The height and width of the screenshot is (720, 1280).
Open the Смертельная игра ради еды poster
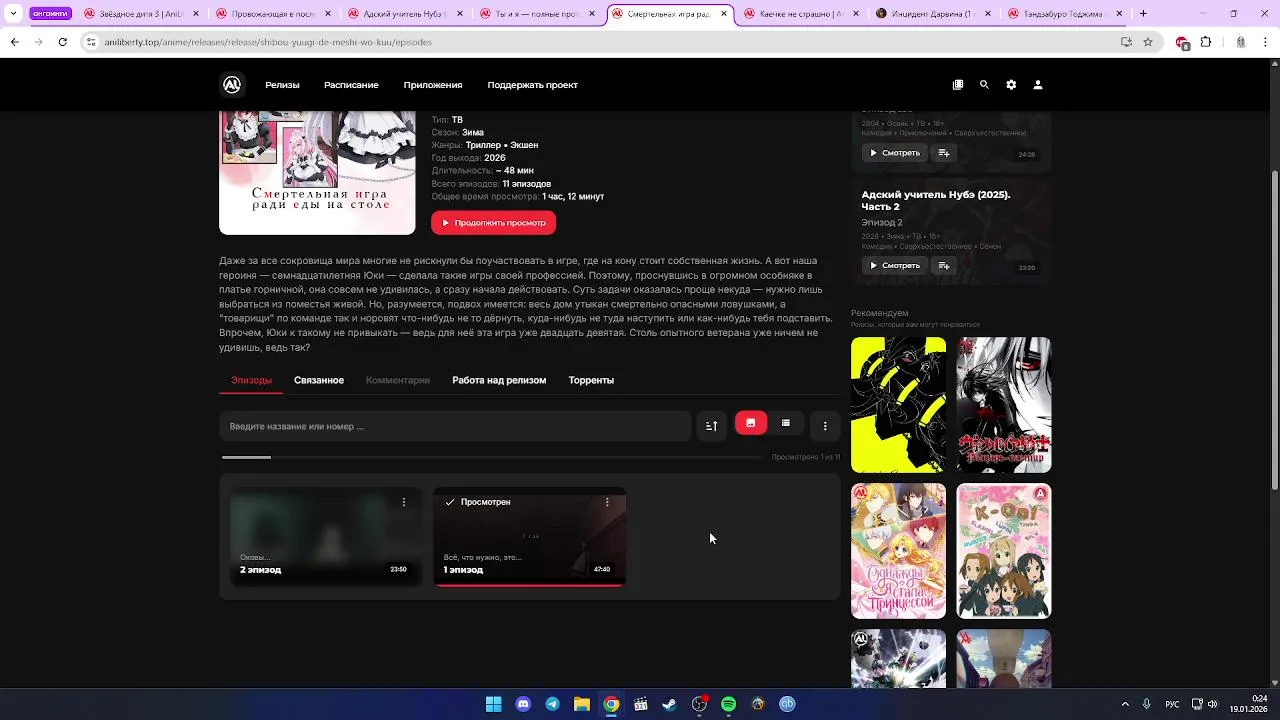tap(317, 173)
